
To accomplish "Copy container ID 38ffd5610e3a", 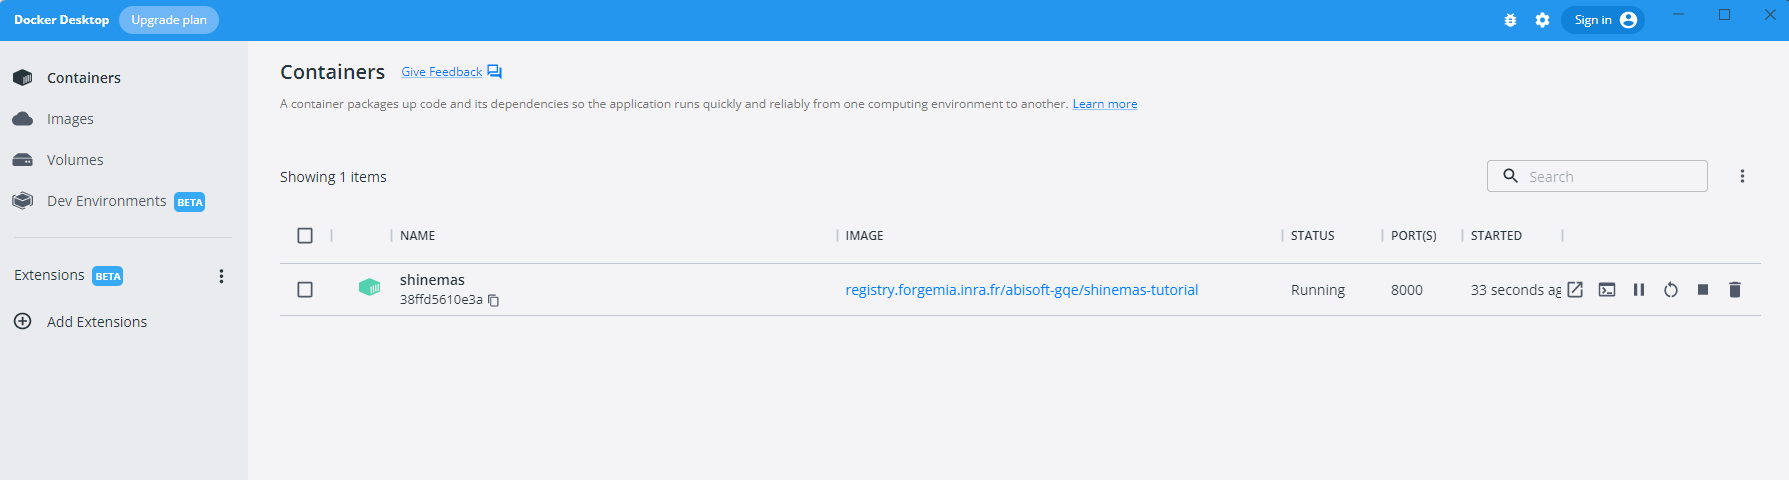I will click(x=493, y=300).
